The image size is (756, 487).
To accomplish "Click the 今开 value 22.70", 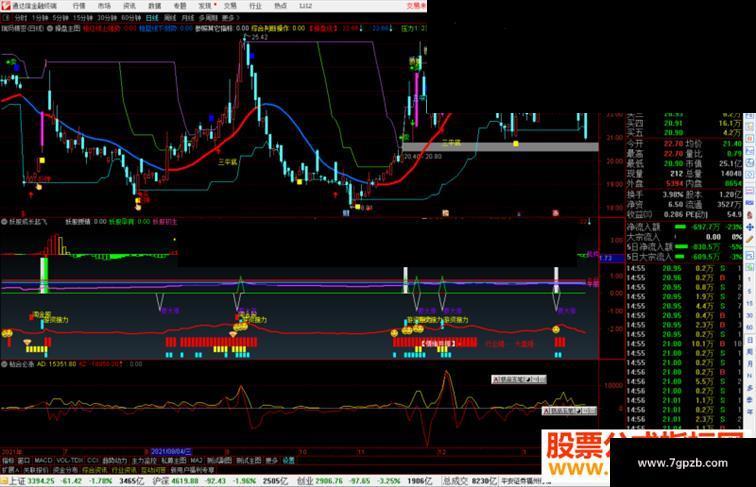I will [x=673, y=144].
